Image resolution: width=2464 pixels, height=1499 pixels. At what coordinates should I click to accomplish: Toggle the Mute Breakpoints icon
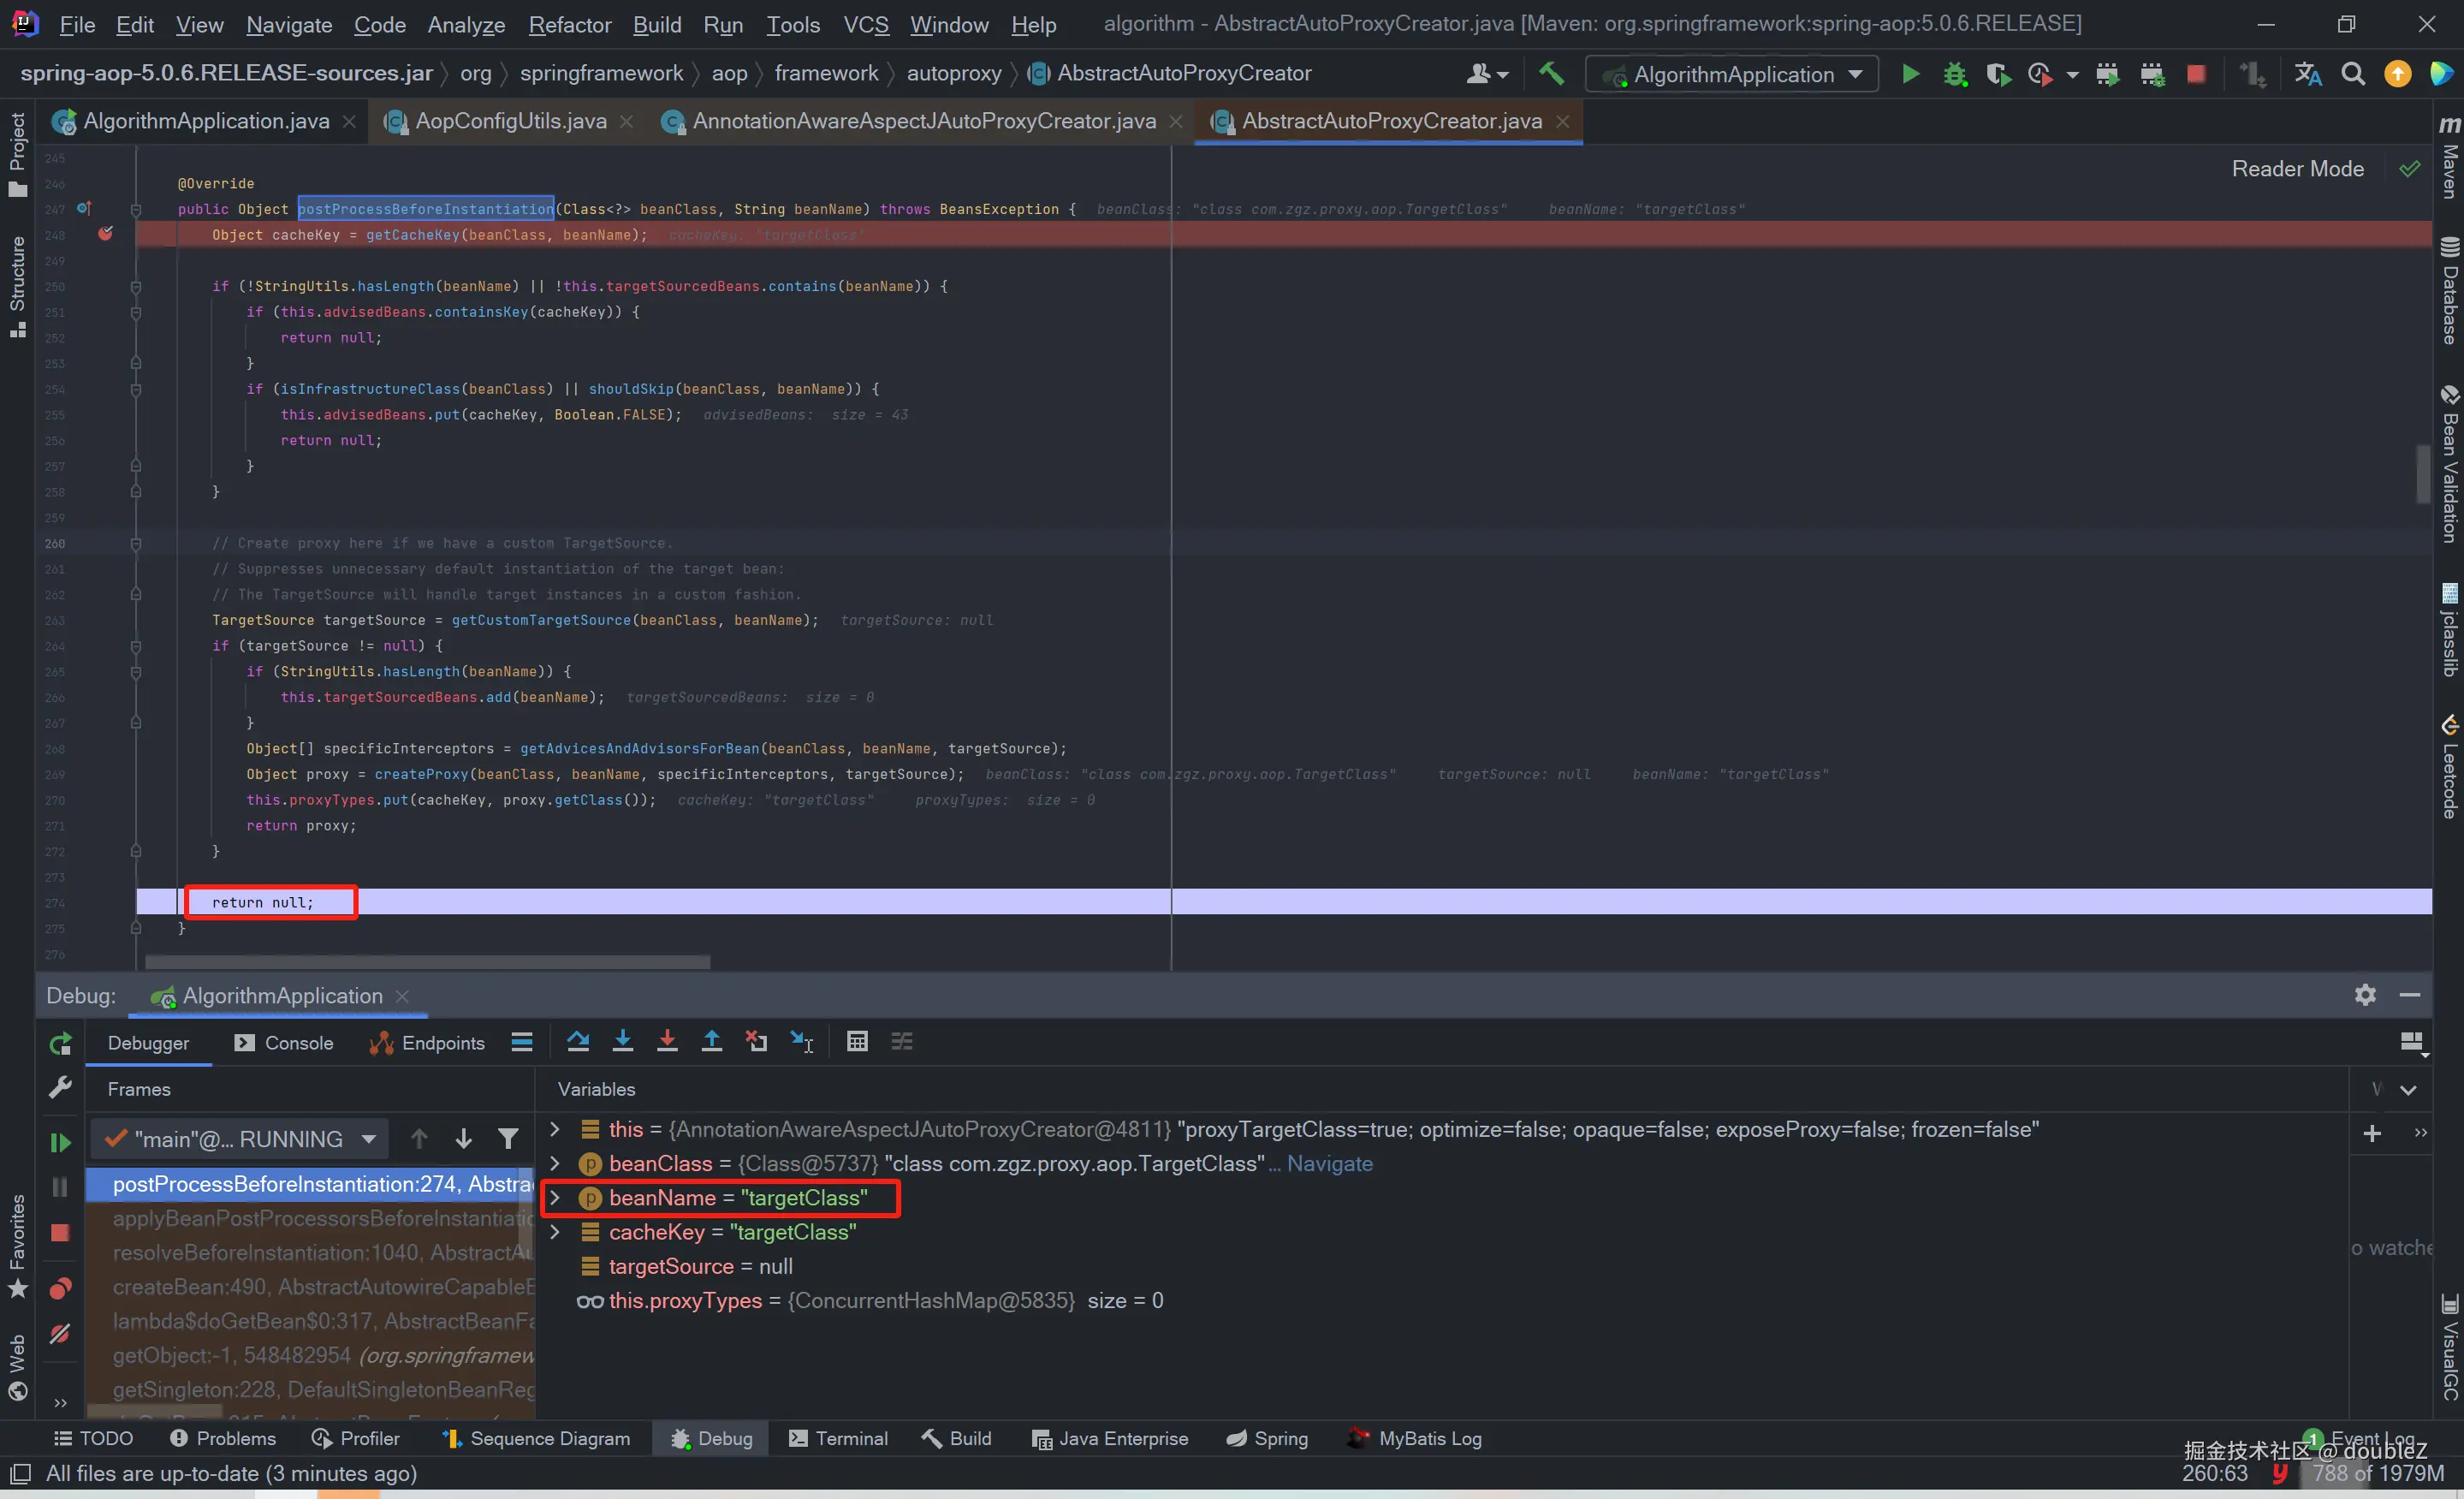pos(60,1334)
